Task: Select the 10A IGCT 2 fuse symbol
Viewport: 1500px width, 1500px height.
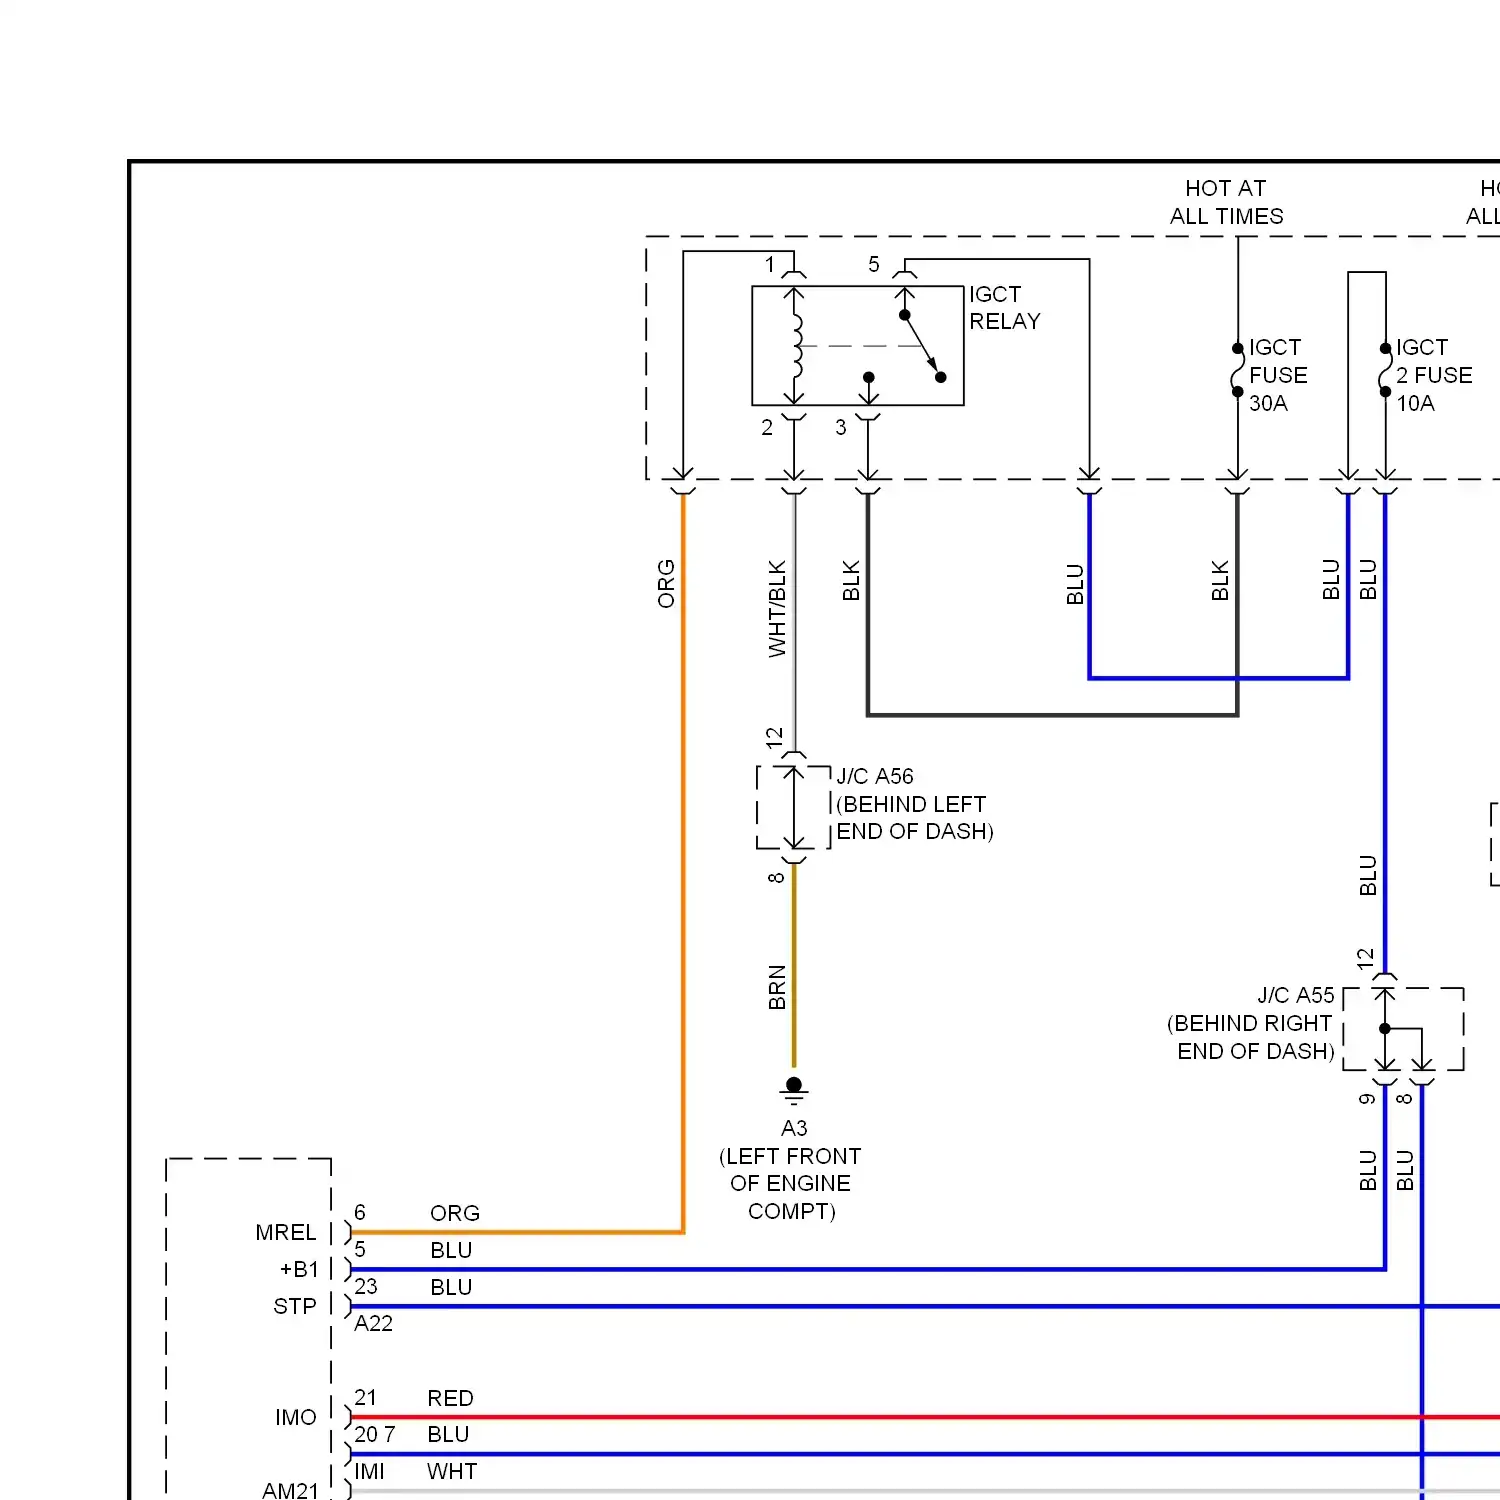Action: (1385, 370)
